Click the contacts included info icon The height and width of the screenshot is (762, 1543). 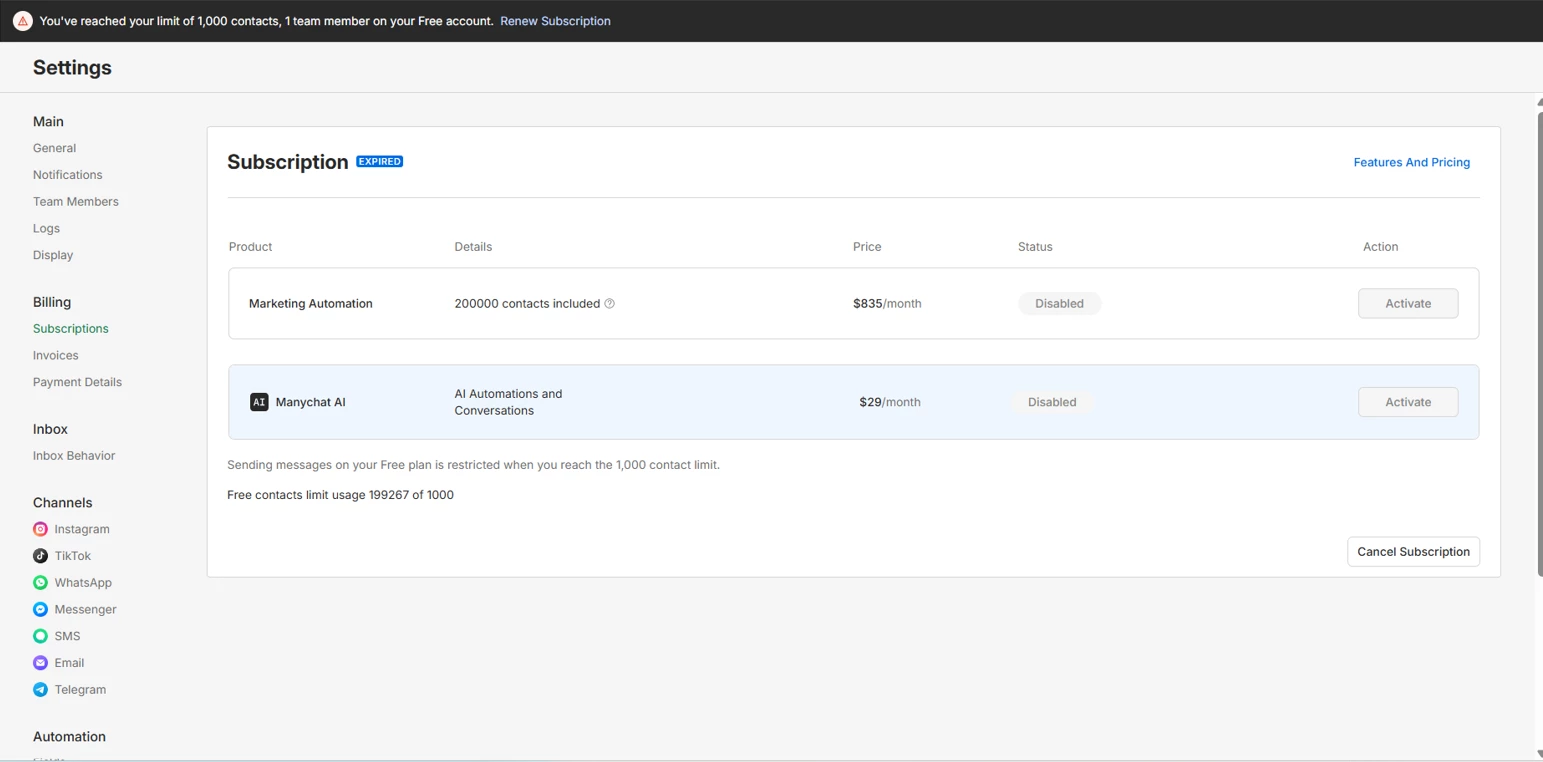(x=610, y=304)
